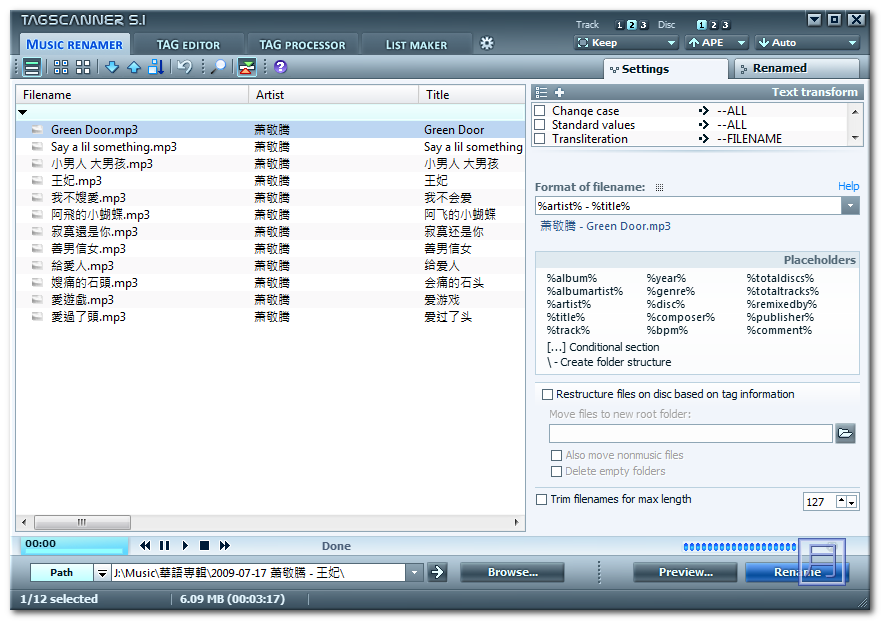Open the Help link above the filename format

[x=848, y=185]
